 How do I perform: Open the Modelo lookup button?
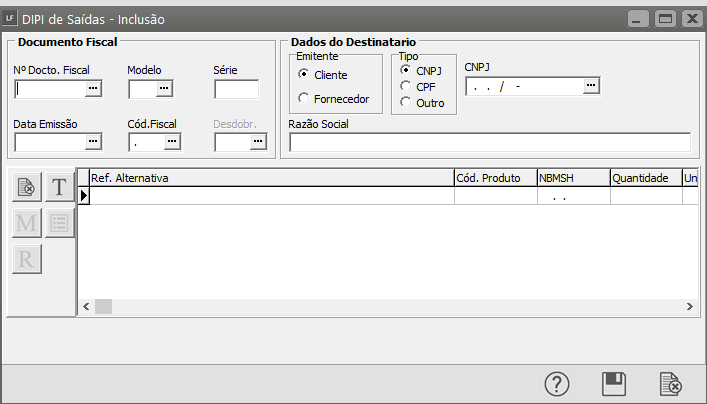click(x=164, y=89)
